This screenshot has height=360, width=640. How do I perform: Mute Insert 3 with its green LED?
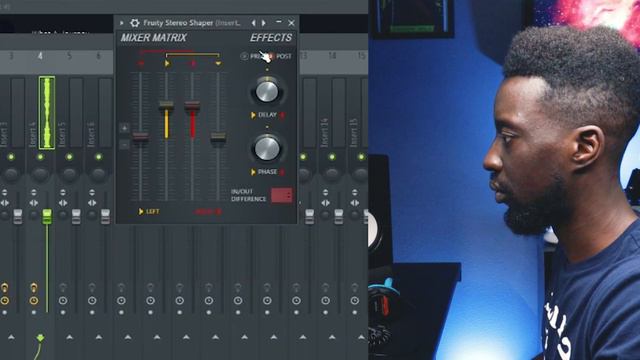(x=11, y=157)
